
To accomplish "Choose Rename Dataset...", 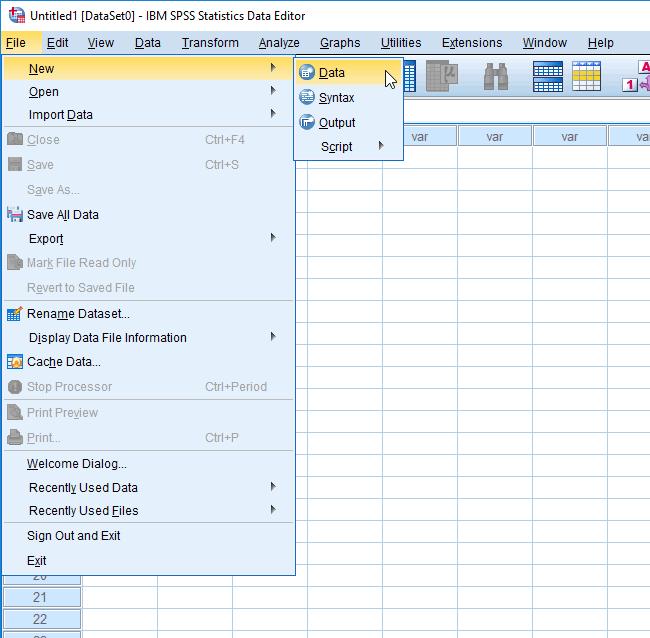I will tap(148, 314).
